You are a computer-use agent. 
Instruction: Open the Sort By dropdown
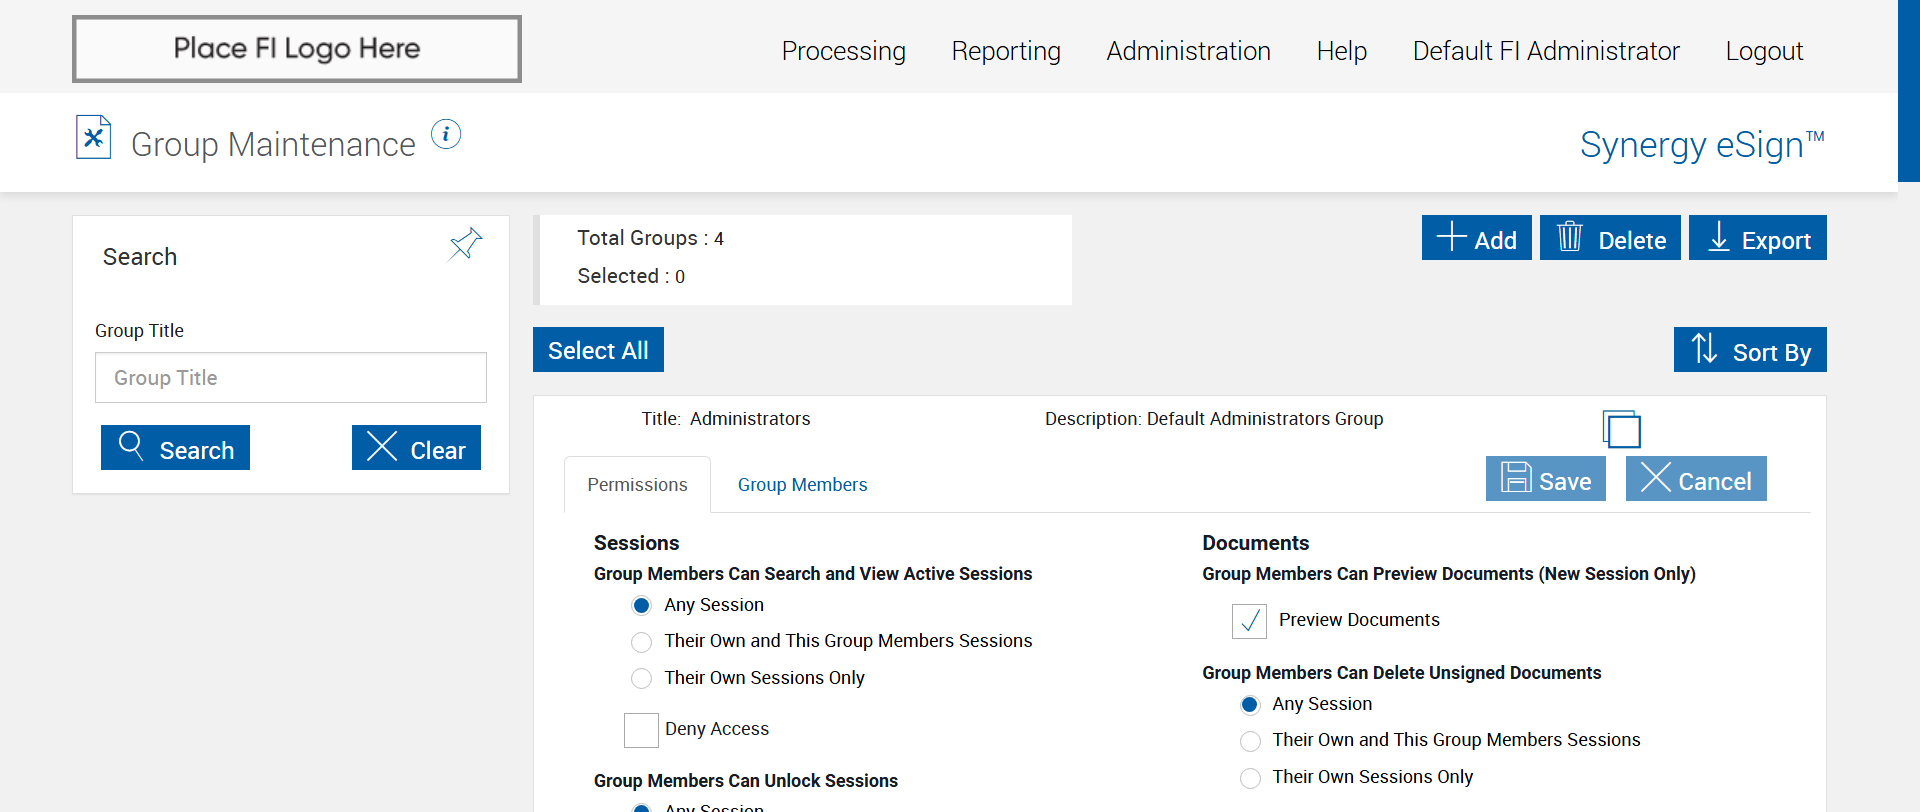(x=1749, y=350)
